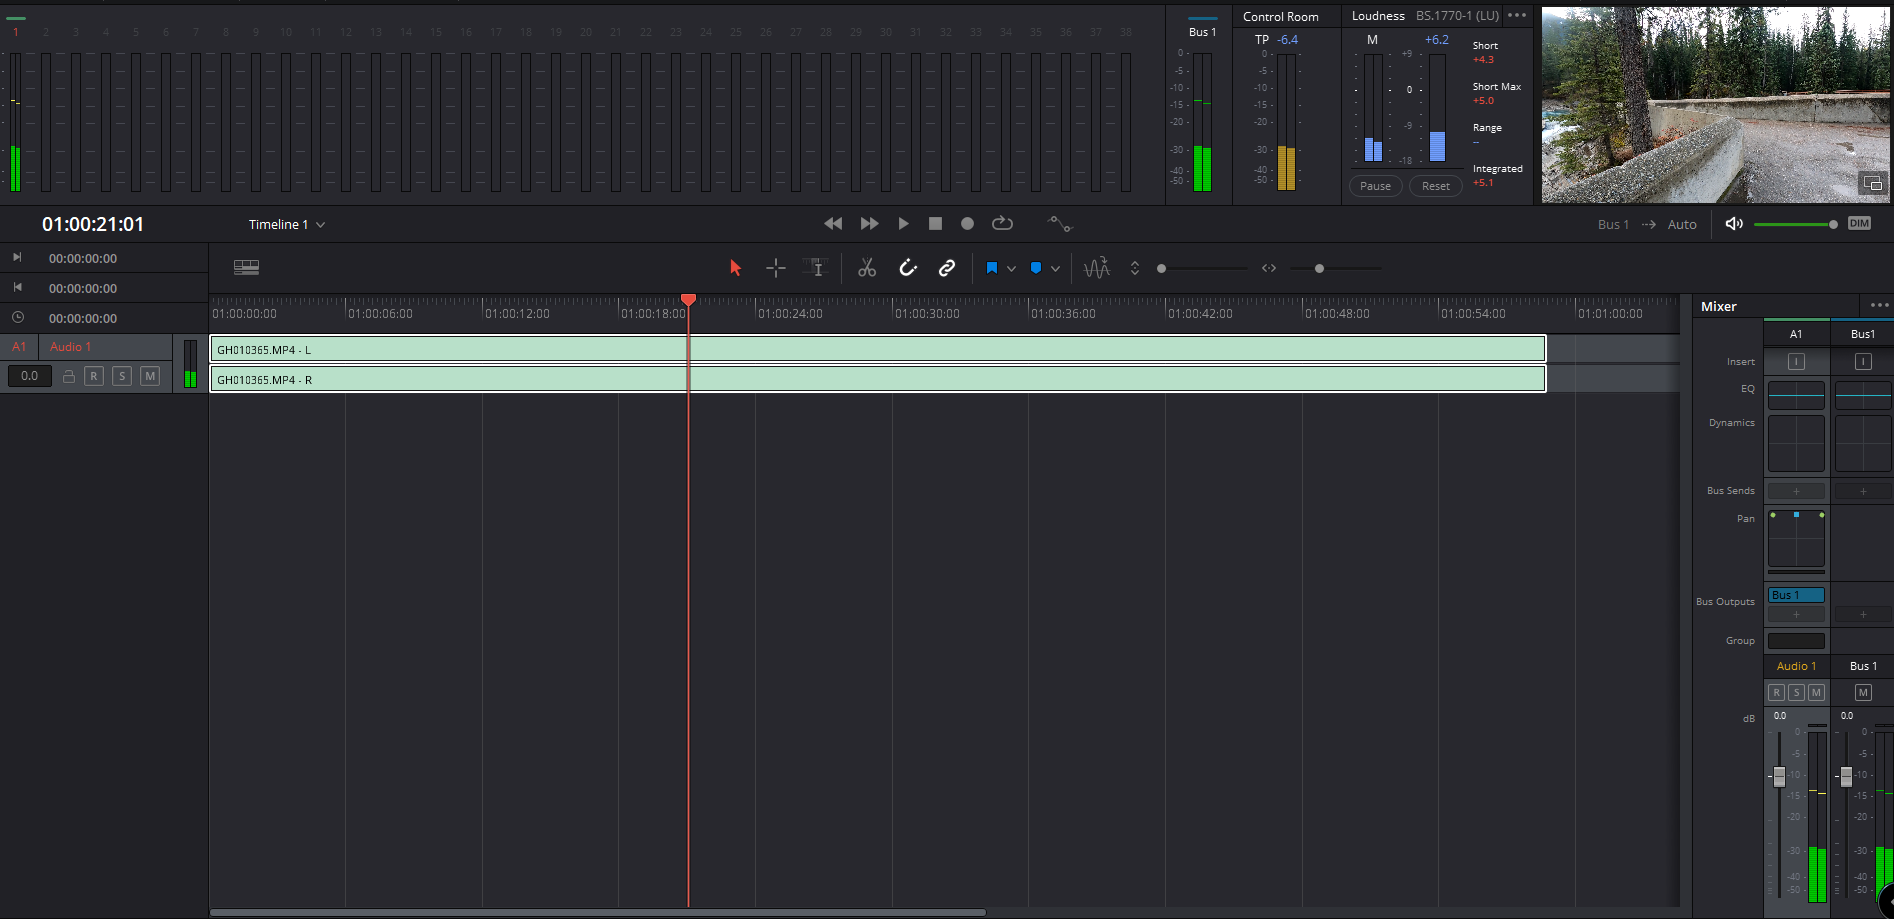Viewport: 1894px width, 919px height.
Task: Open A1 channel Insert button in Mixer
Action: pyautogui.click(x=1796, y=362)
